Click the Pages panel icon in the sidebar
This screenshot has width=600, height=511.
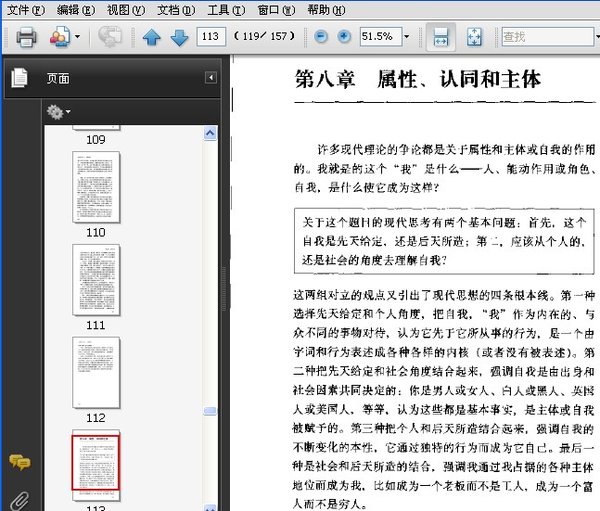(x=19, y=79)
